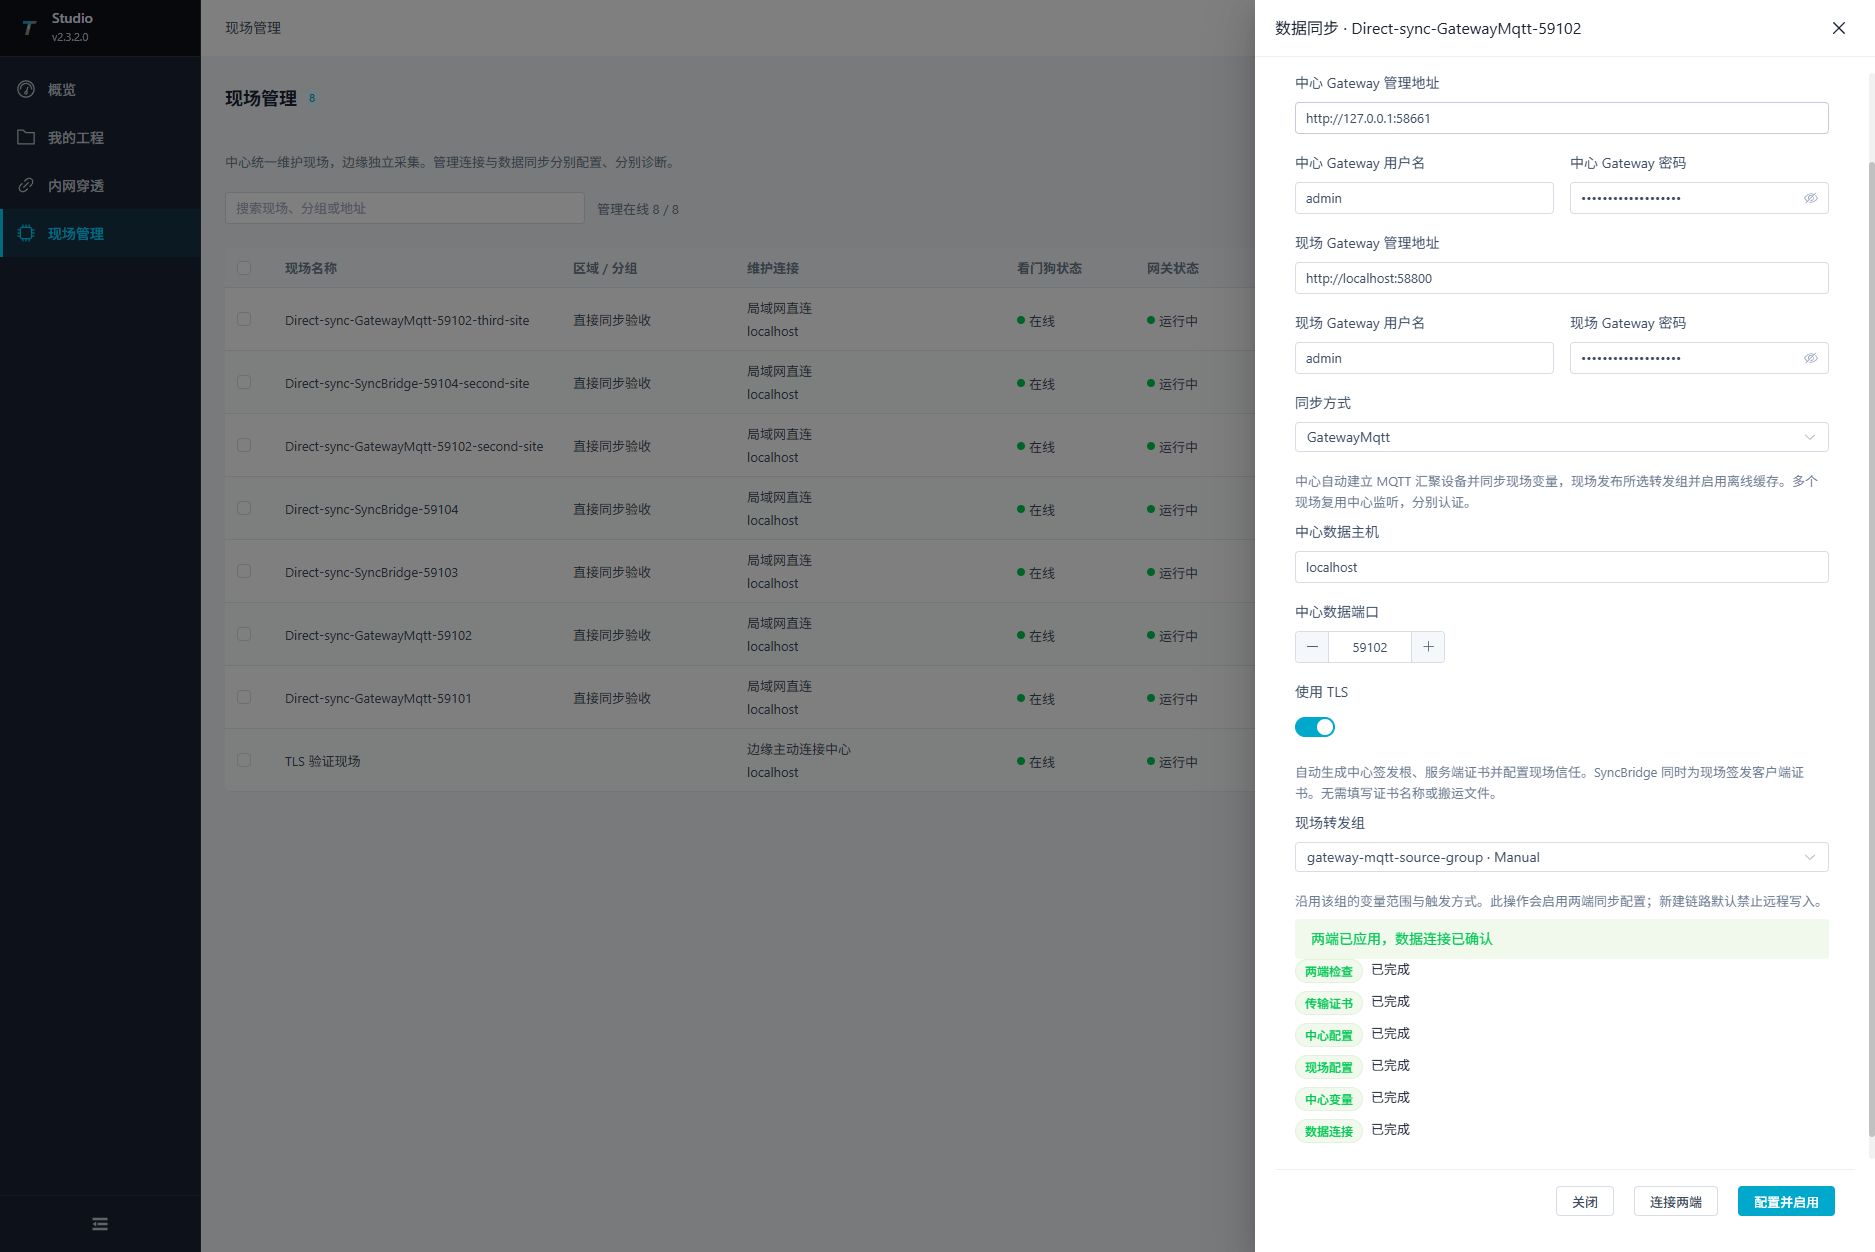The height and width of the screenshot is (1252, 1875).
Task: Click the 现场管理 chip icon
Action: coord(26,233)
